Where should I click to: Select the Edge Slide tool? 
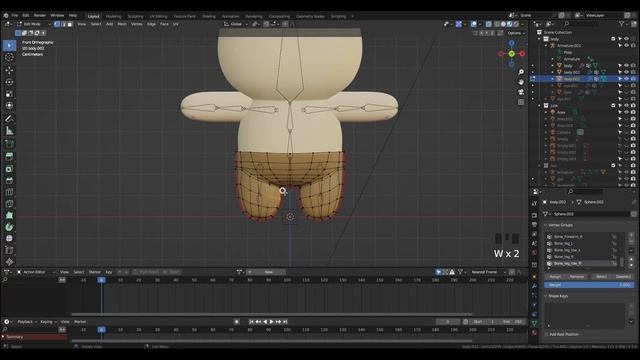pos(9,250)
